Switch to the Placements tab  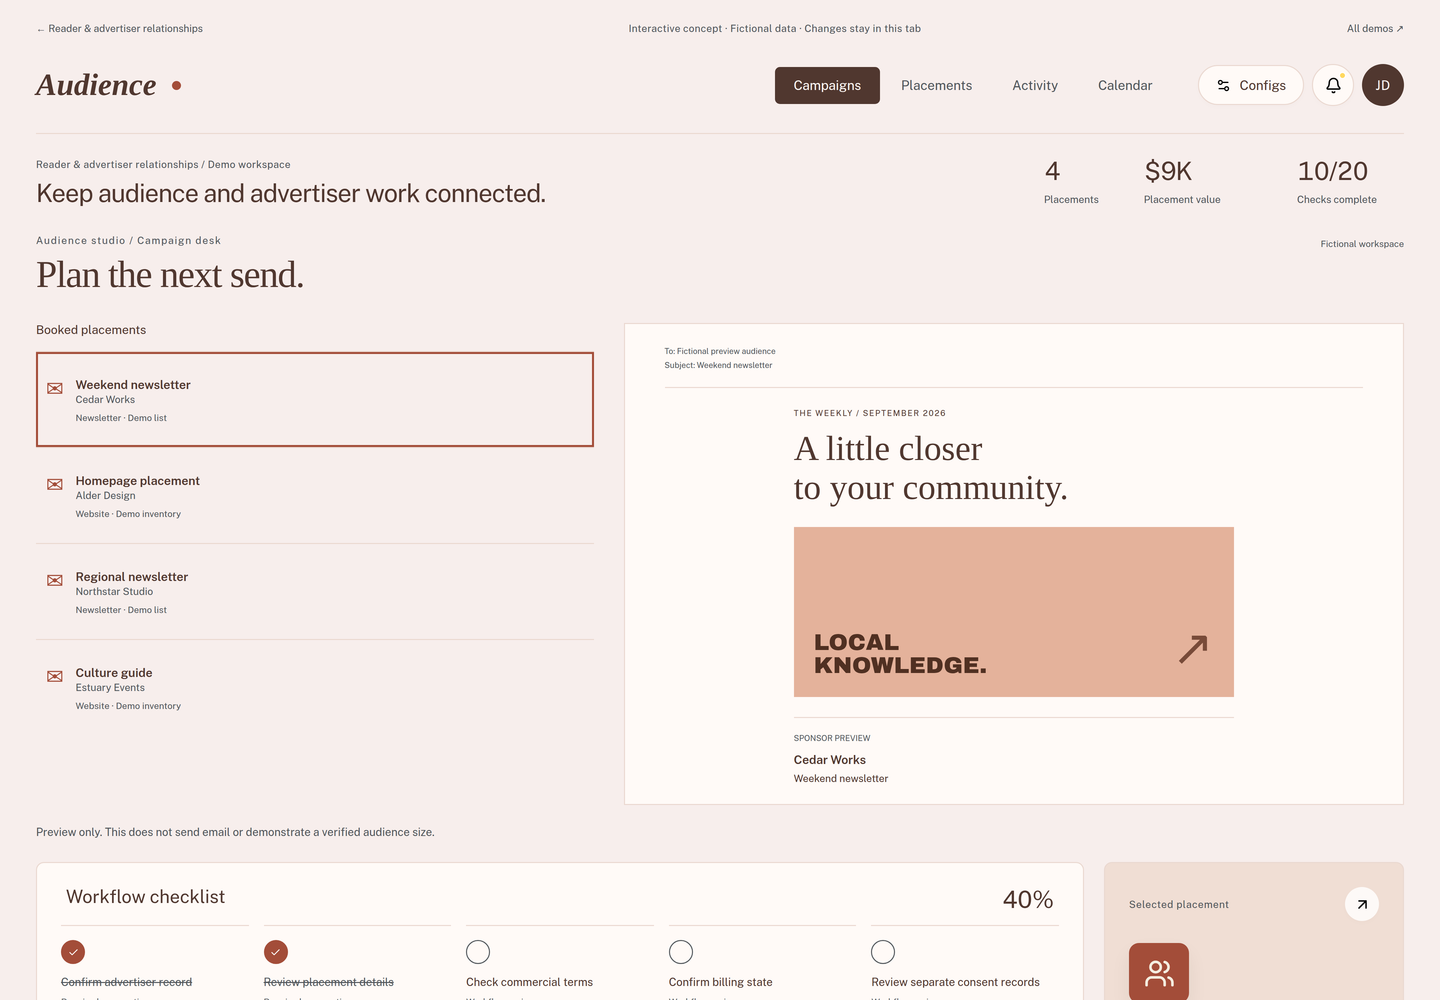pos(936,85)
